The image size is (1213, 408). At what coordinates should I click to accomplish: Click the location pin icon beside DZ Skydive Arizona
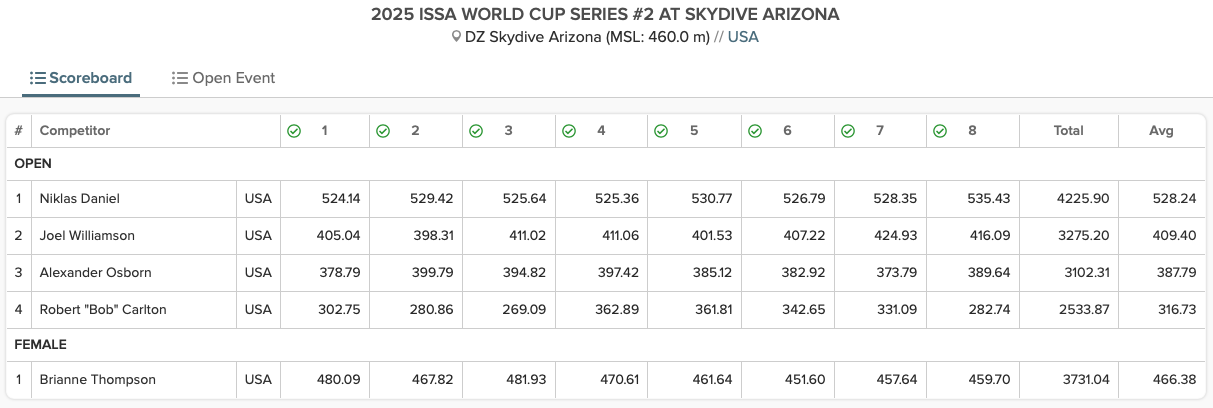tap(457, 38)
